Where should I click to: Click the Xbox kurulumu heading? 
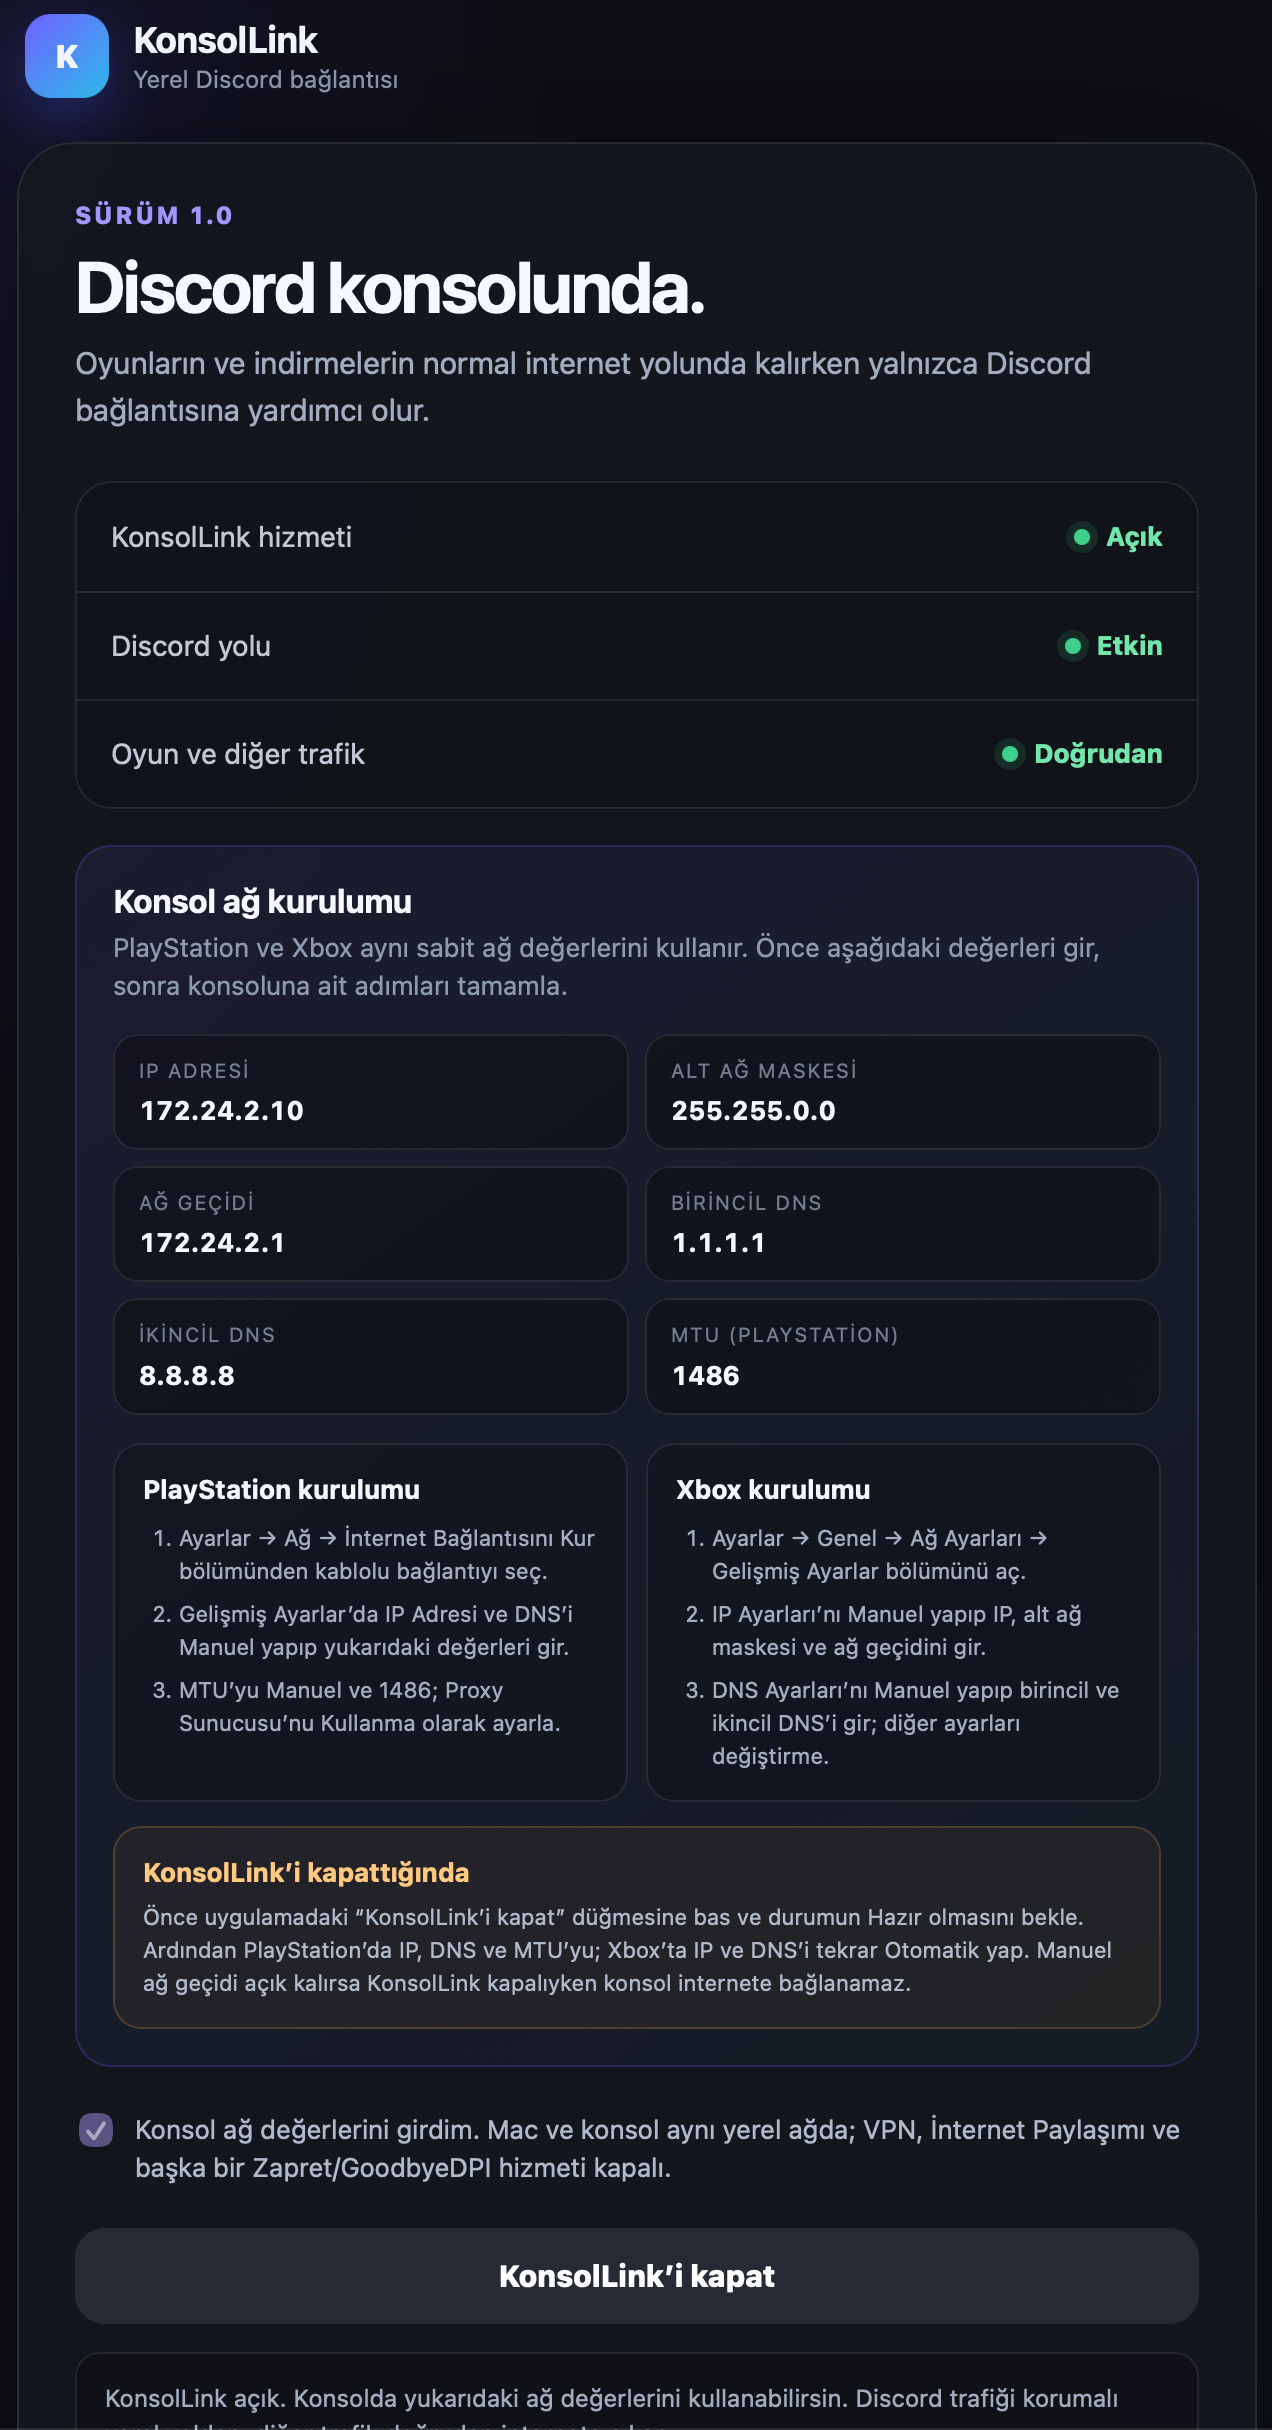[x=773, y=1490]
